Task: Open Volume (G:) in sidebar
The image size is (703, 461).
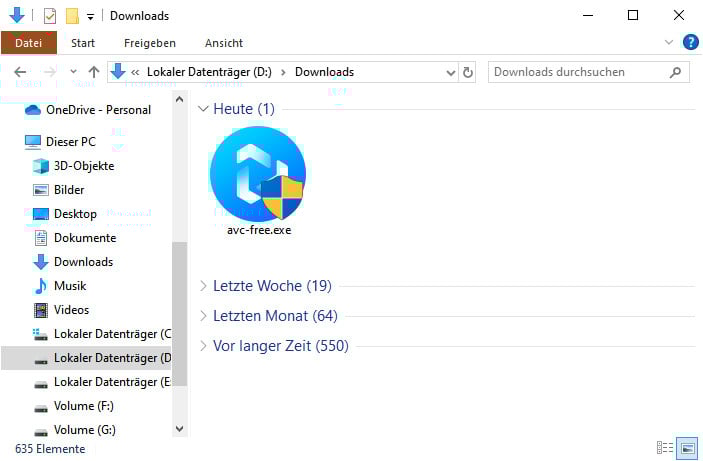Action: (x=84, y=430)
